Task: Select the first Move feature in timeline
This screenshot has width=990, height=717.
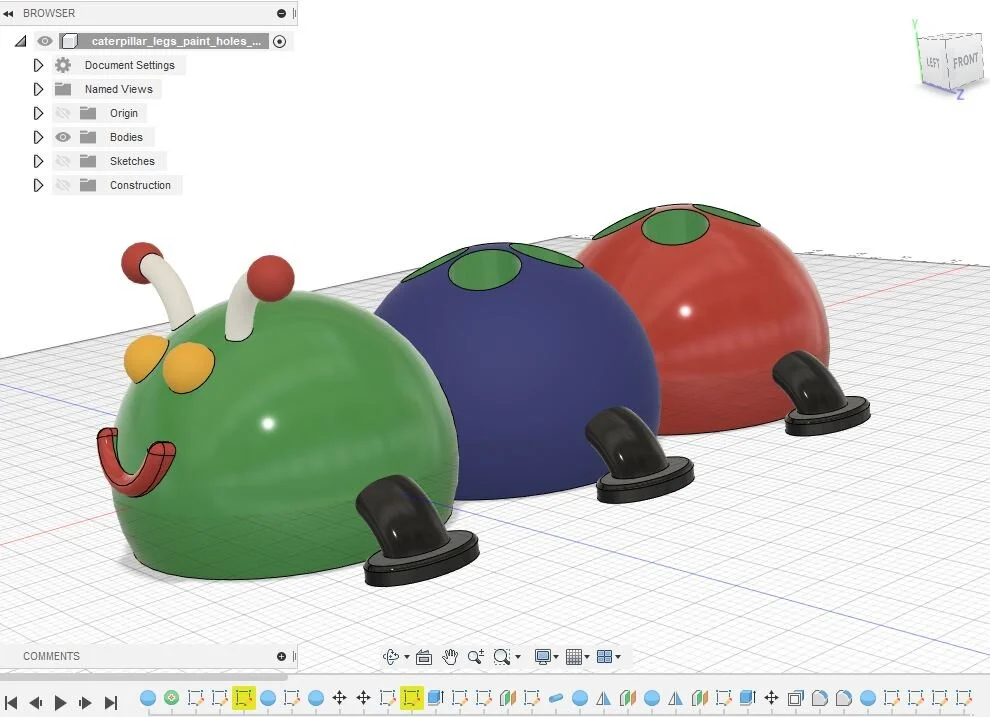Action: click(x=339, y=697)
